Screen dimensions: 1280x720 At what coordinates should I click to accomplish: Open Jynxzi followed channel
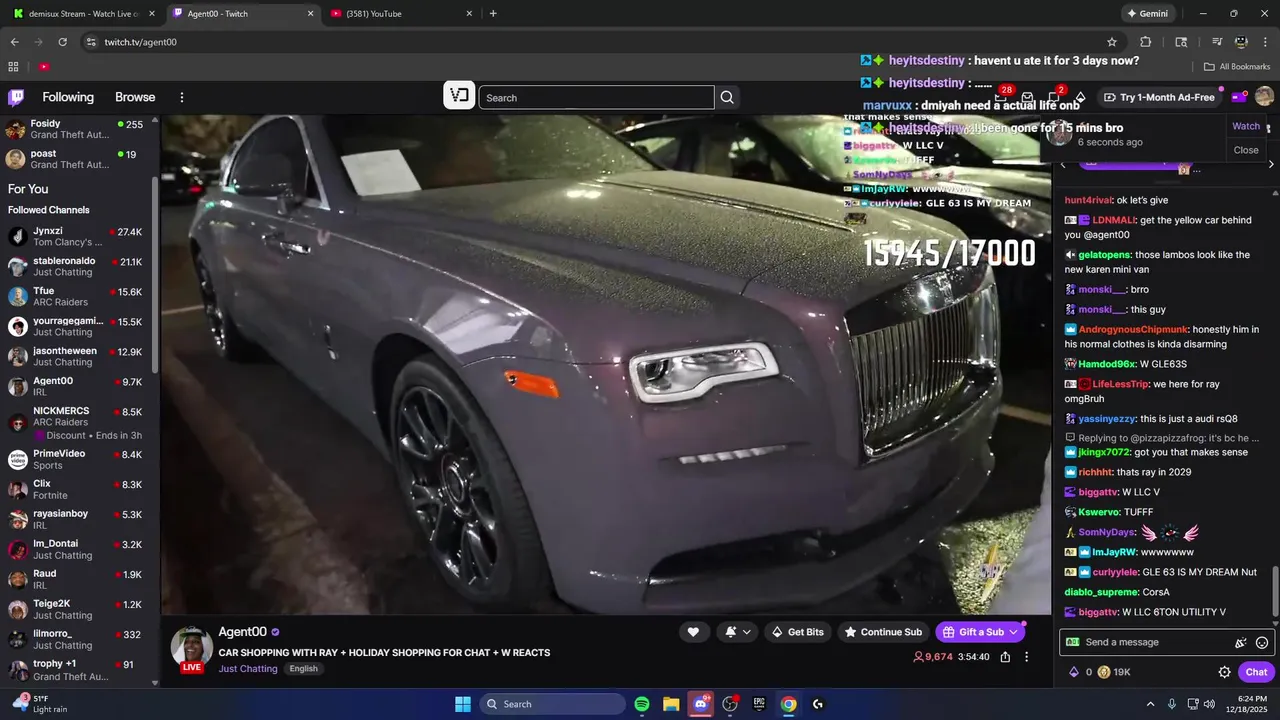[x=76, y=236]
